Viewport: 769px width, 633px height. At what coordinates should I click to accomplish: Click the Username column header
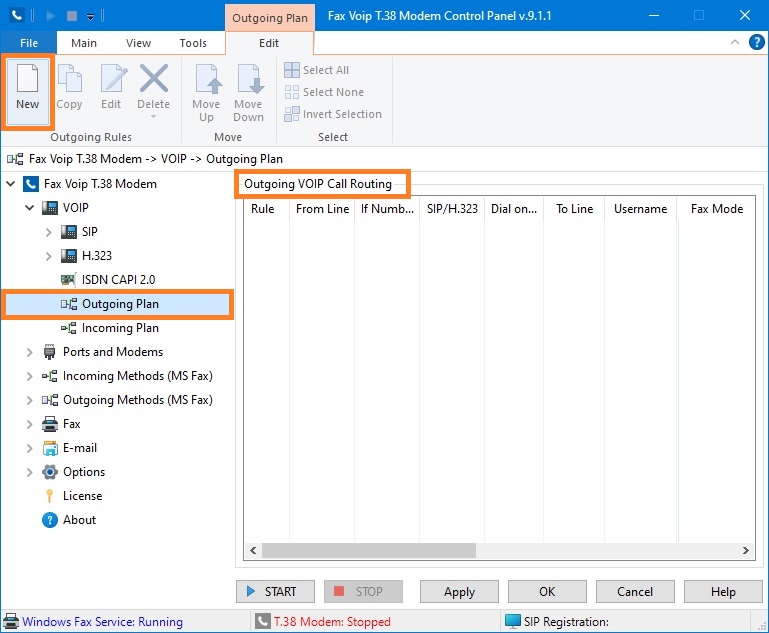tap(641, 209)
